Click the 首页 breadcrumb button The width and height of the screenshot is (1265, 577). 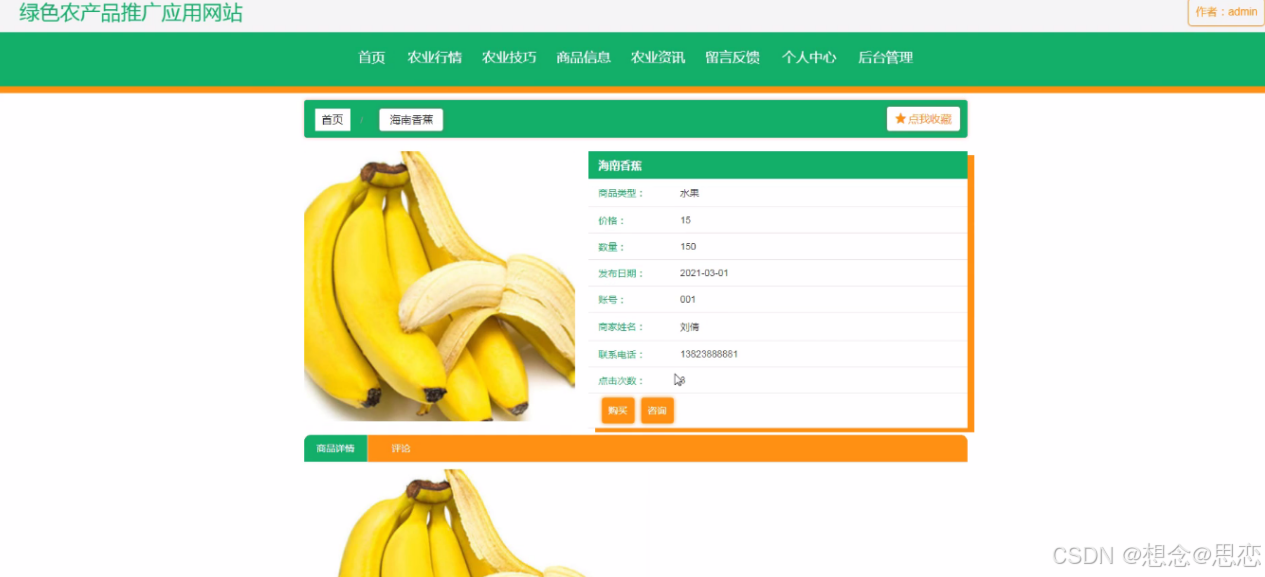332,120
